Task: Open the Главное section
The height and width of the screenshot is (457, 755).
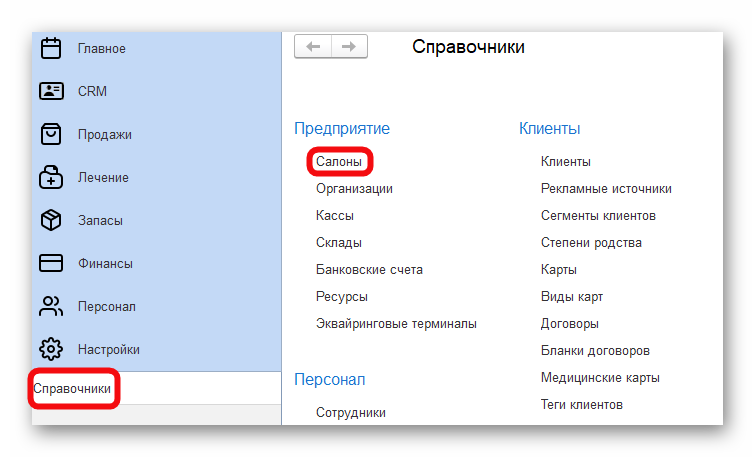Action: click(102, 49)
